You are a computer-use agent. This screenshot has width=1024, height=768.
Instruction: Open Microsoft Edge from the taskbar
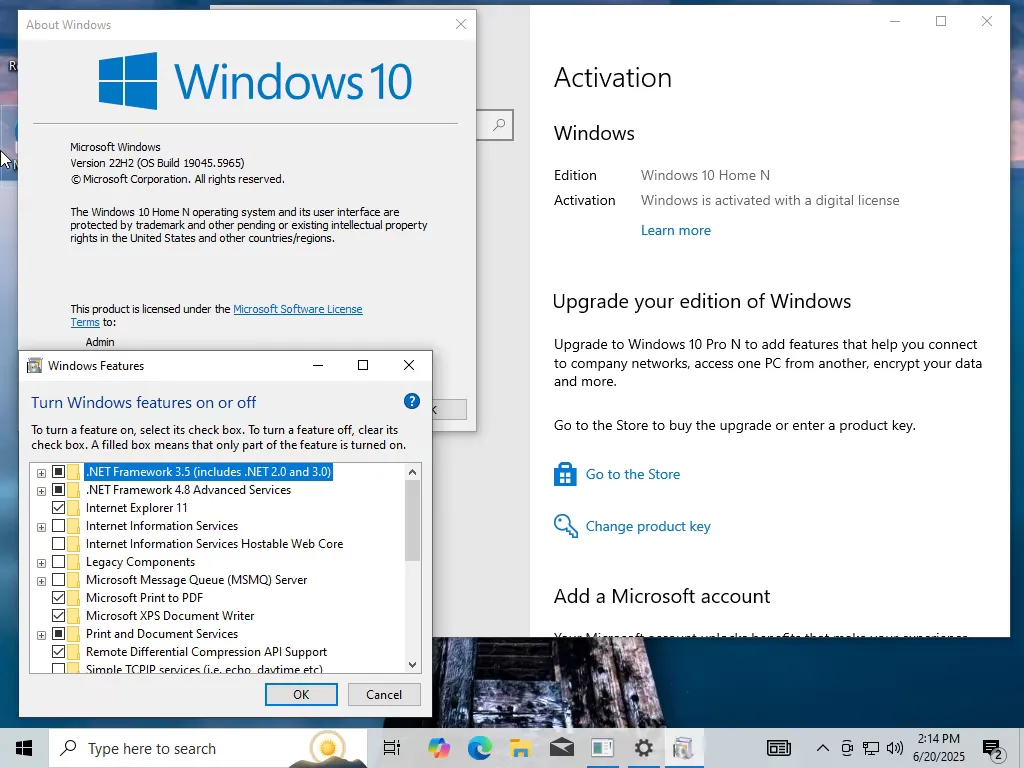pyautogui.click(x=479, y=748)
